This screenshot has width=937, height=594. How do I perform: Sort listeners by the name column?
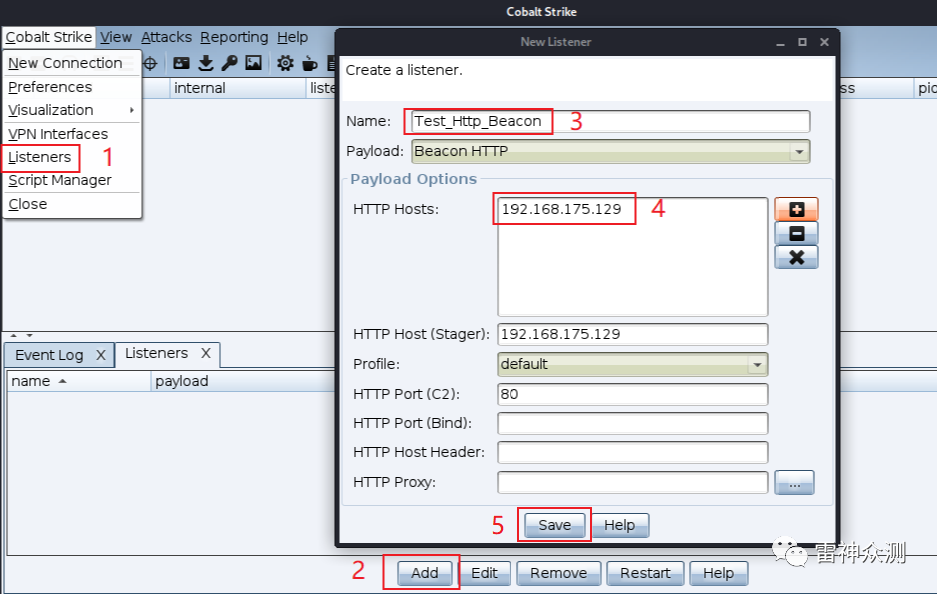79,381
